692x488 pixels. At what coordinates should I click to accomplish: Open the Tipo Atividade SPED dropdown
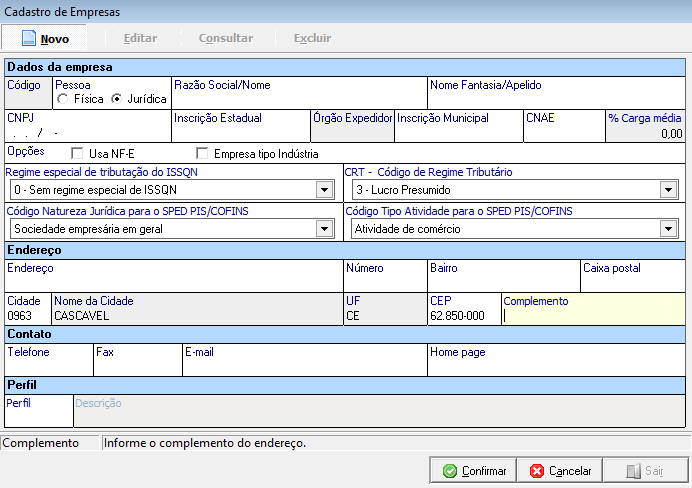(668, 229)
